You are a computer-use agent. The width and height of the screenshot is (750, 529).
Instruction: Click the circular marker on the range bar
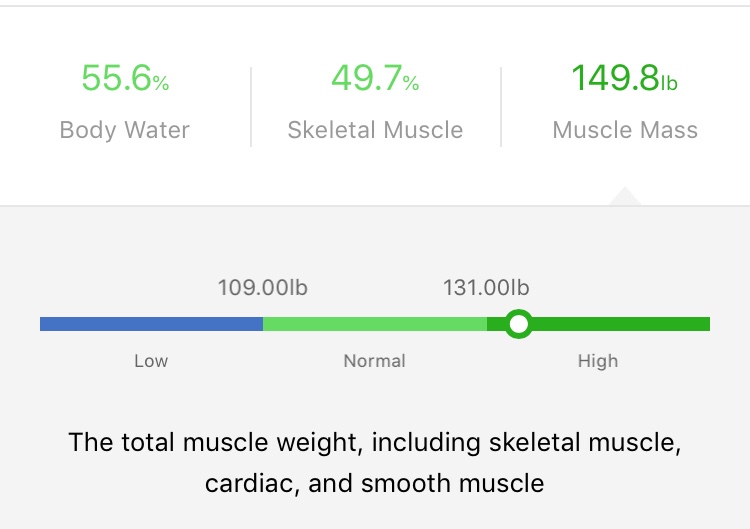tap(518, 324)
